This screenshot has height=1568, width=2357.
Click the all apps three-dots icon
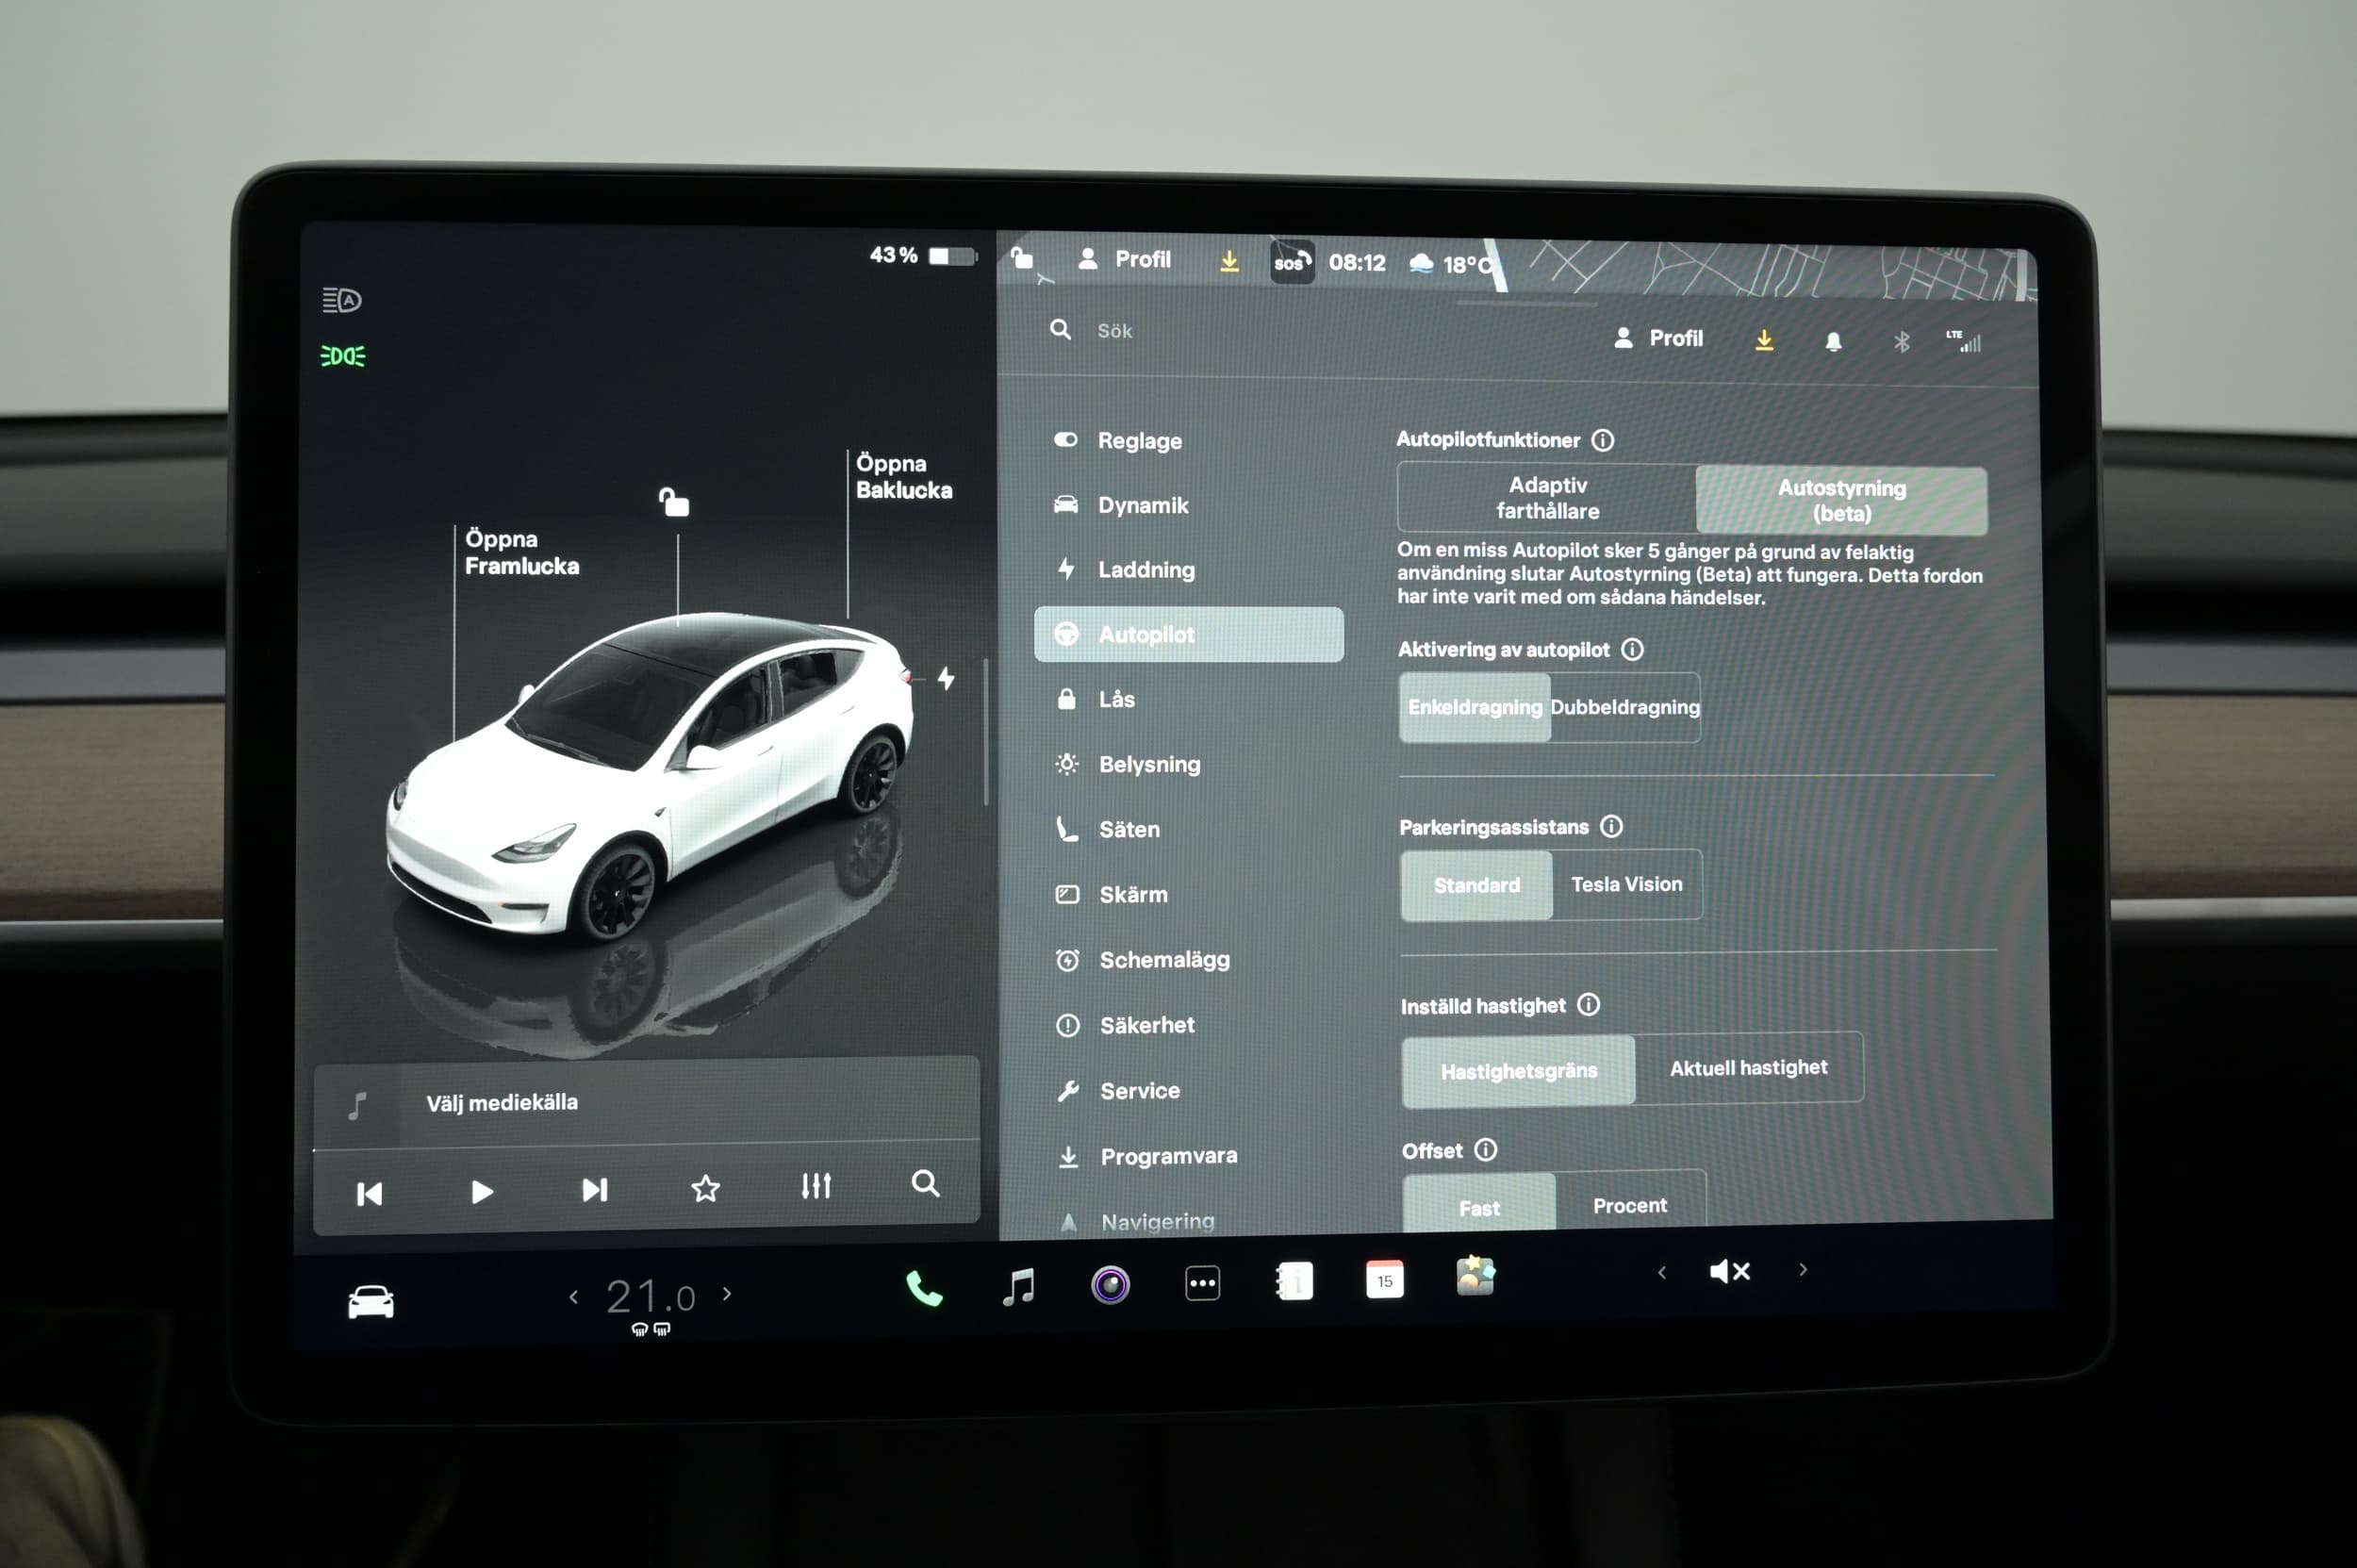pos(1202,1283)
